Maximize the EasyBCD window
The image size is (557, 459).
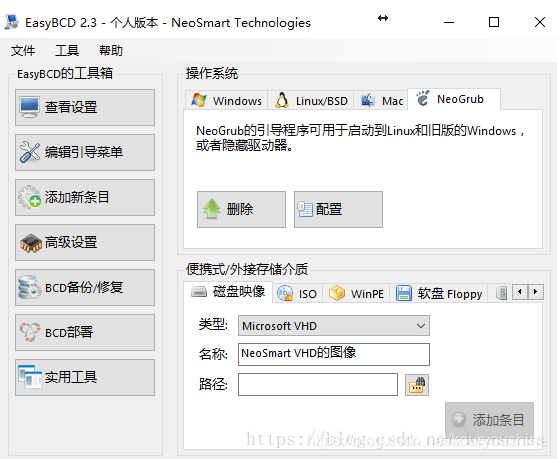(494, 22)
